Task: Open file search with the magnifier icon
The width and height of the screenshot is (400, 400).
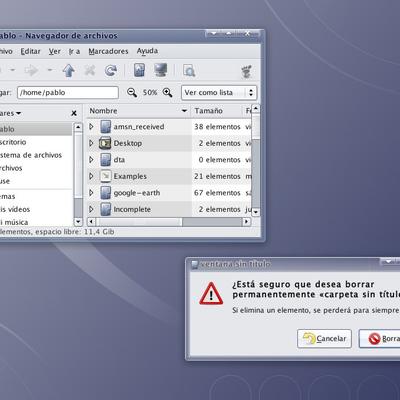Action: click(x=189, y=71)
